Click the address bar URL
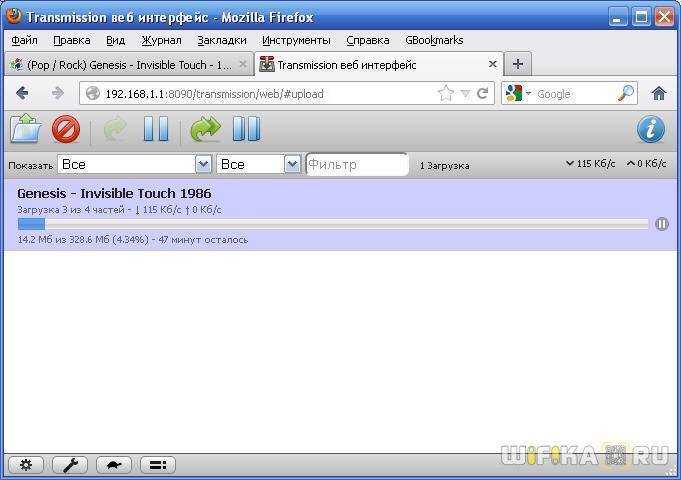Image resolution: width=681 pixels, height=480 pixels. click(x=215, y=94)
